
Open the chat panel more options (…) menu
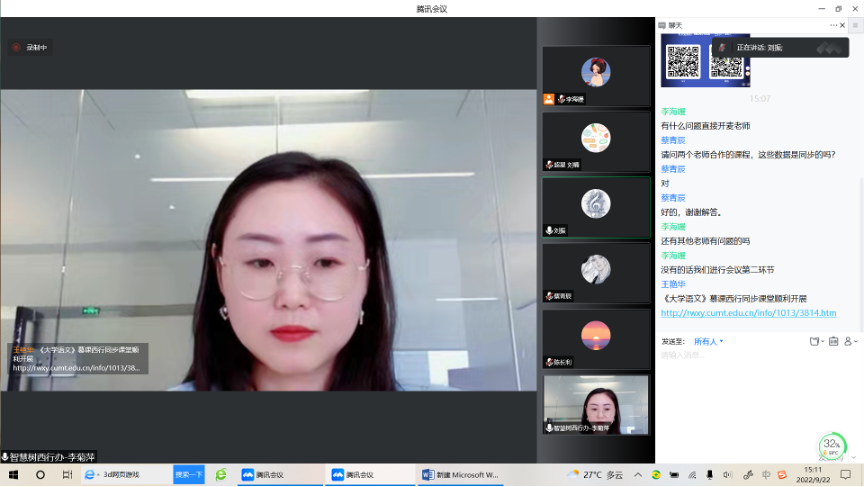click(834, 25)
